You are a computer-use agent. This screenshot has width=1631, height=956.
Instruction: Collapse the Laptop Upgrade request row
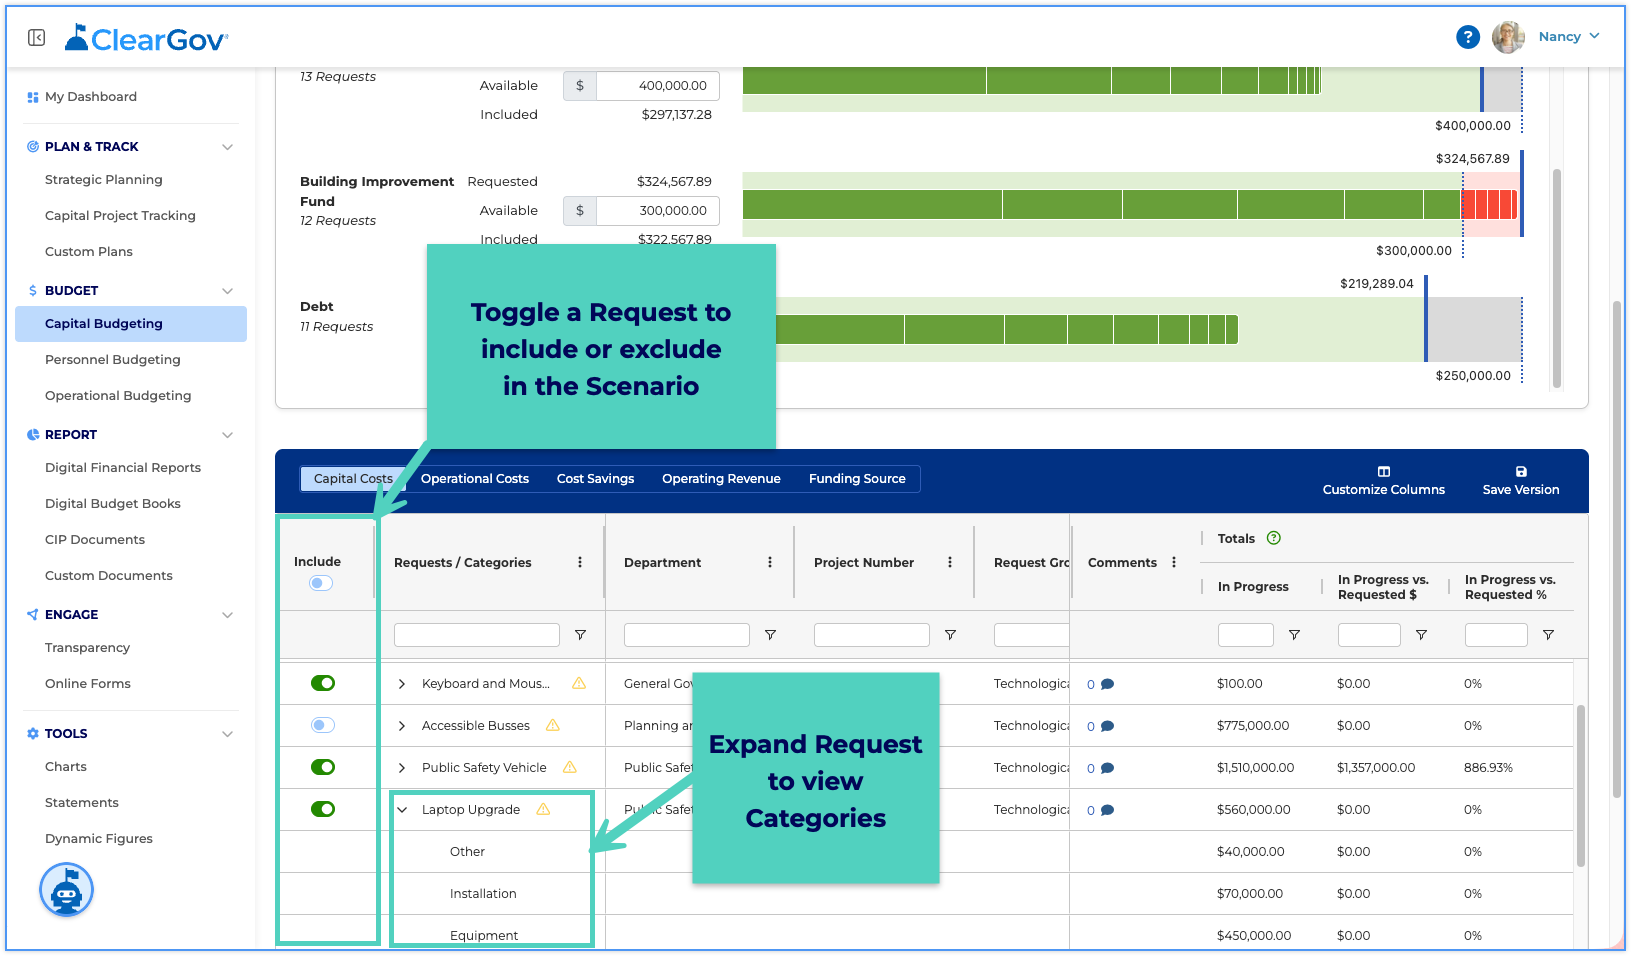402,810
